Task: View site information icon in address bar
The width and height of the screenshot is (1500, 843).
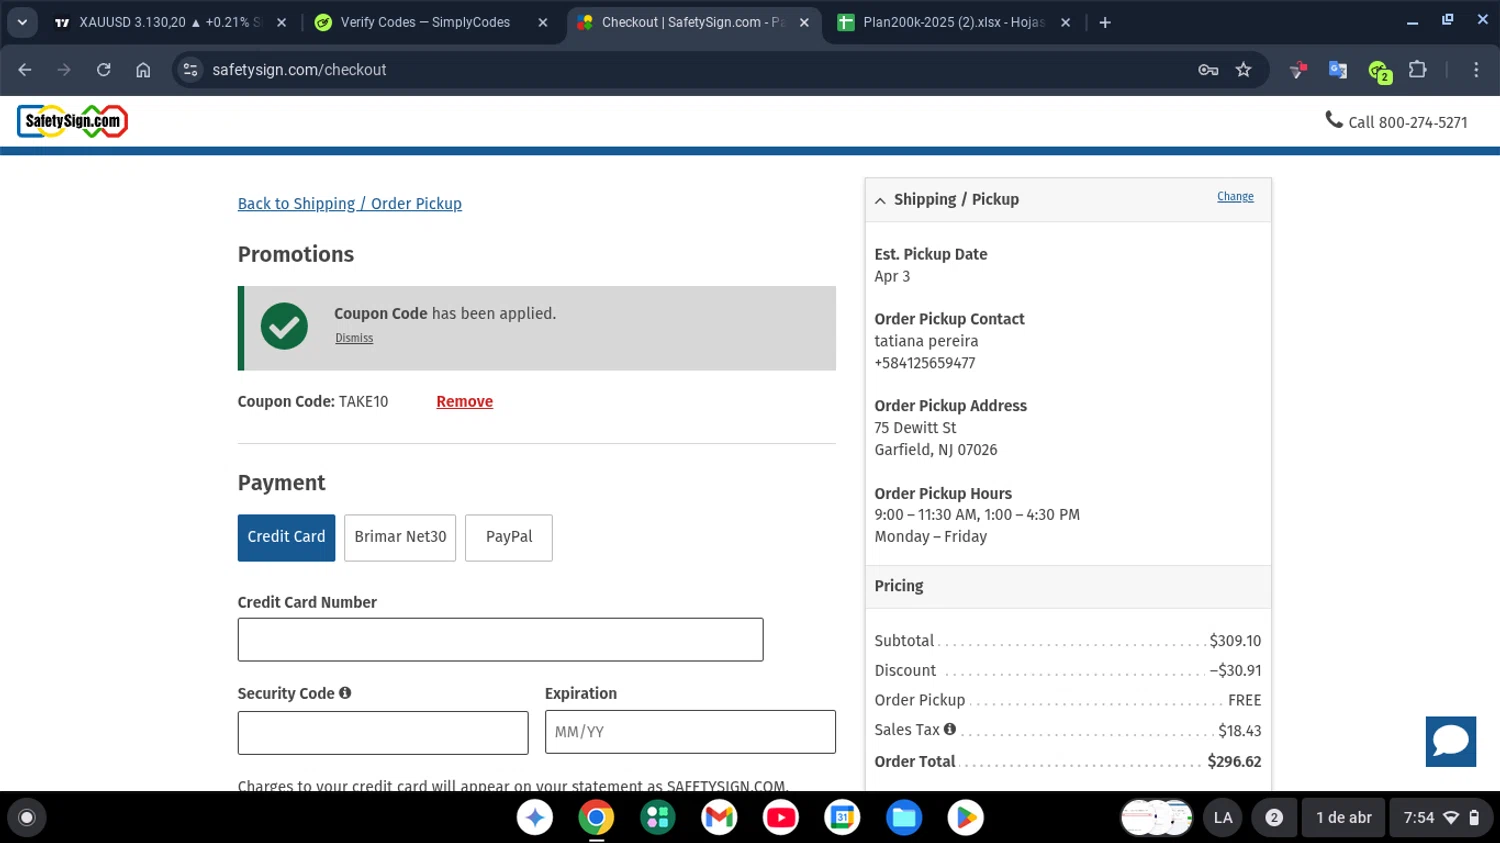Action: (191, 70)
